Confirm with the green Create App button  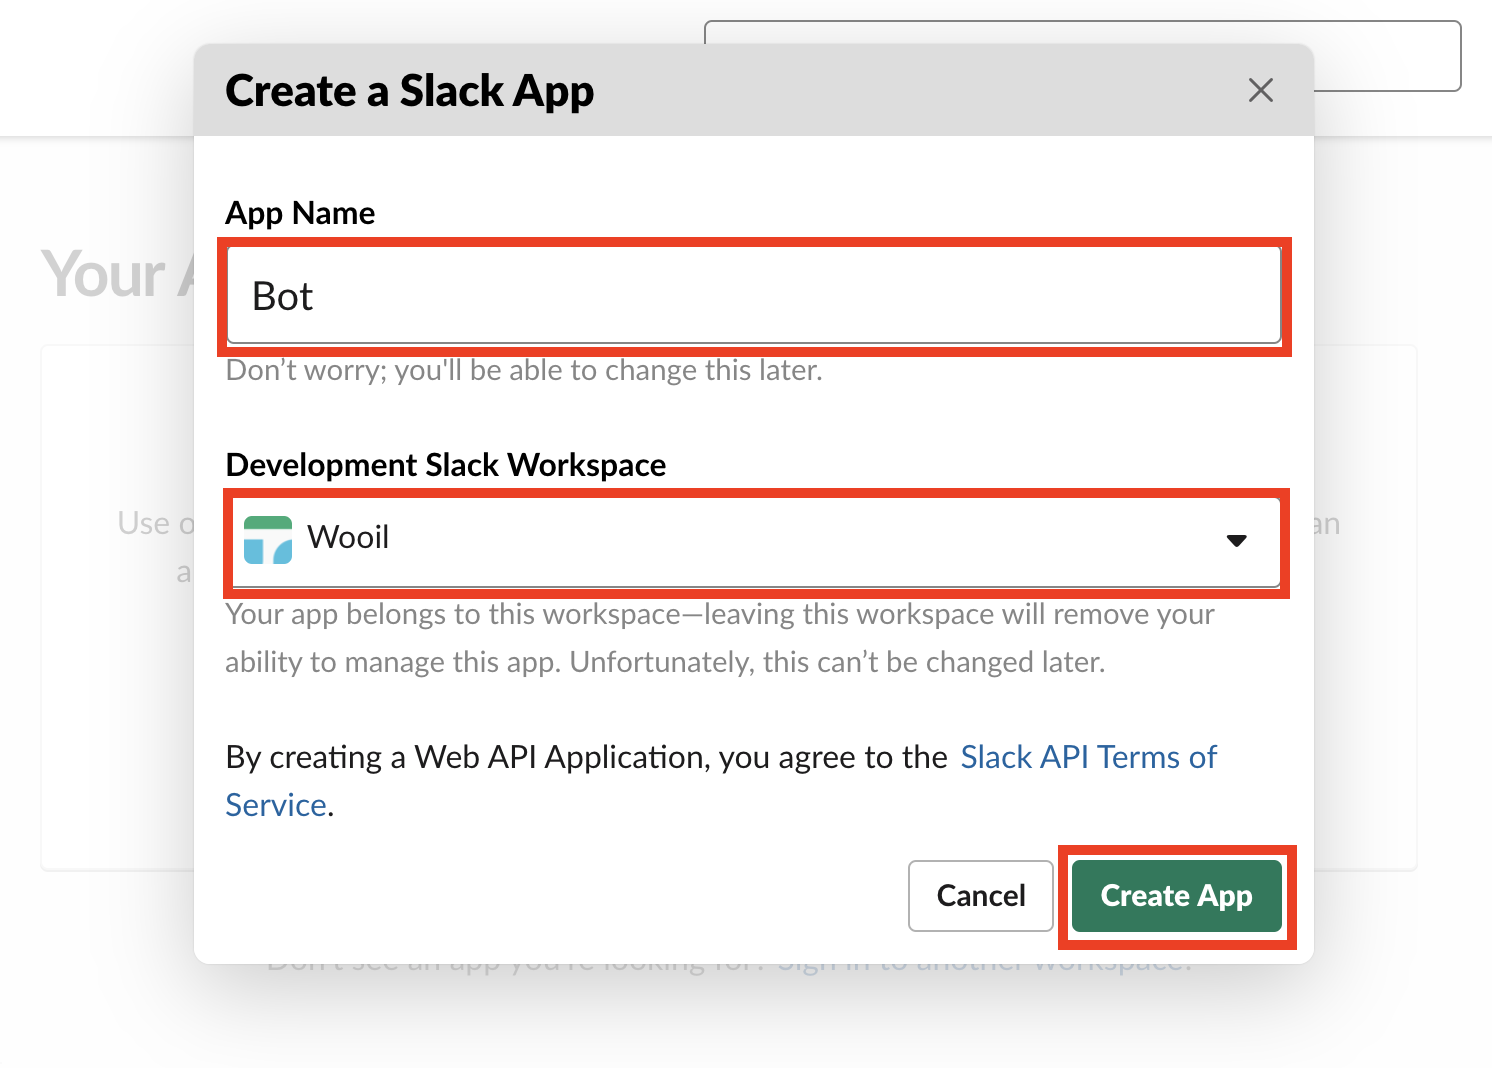pyautogui.click(x=1176, y=895)
